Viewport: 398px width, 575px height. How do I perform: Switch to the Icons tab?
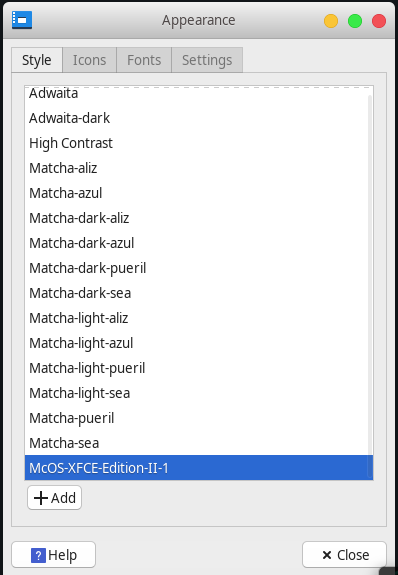tap(90, 60)
